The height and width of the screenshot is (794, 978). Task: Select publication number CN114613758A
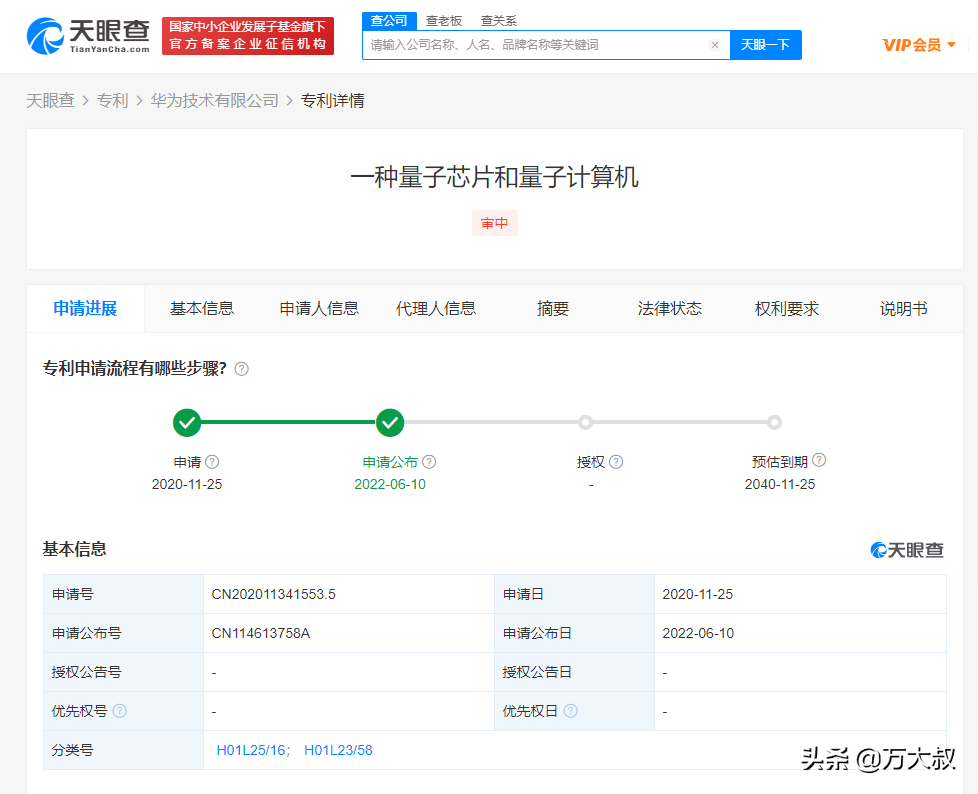pyautogui.click(x=261, y=634)
